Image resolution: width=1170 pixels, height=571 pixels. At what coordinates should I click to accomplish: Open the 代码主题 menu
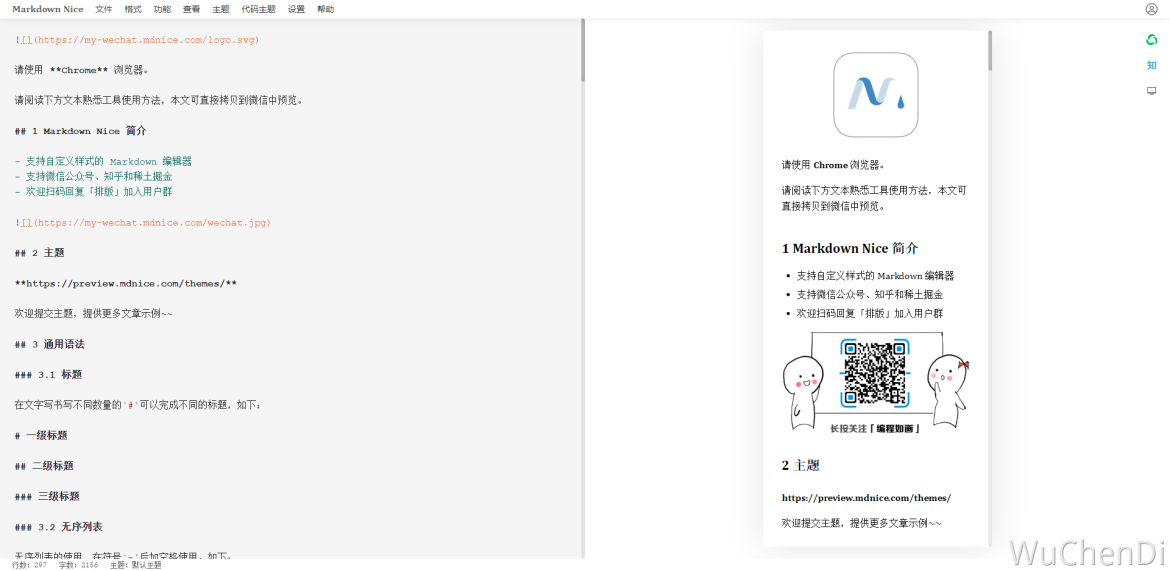coord(258,10)
